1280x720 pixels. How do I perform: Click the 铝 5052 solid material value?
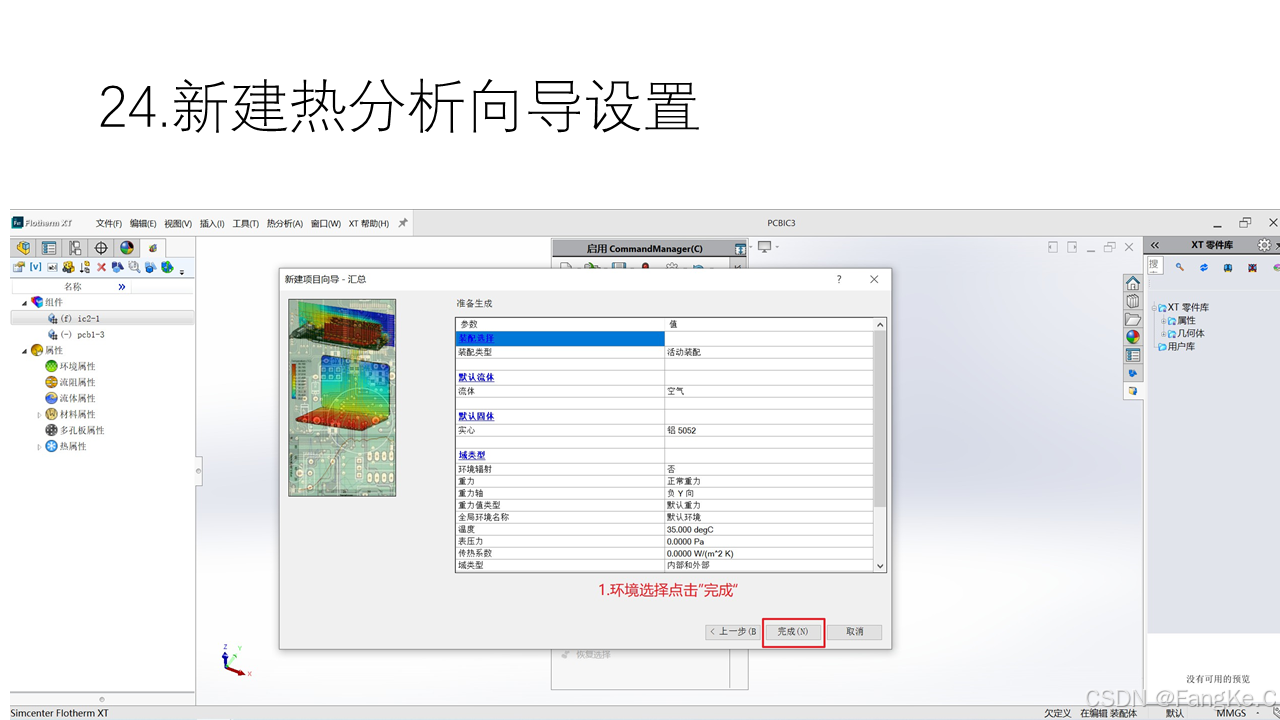[x=681, y=430]
